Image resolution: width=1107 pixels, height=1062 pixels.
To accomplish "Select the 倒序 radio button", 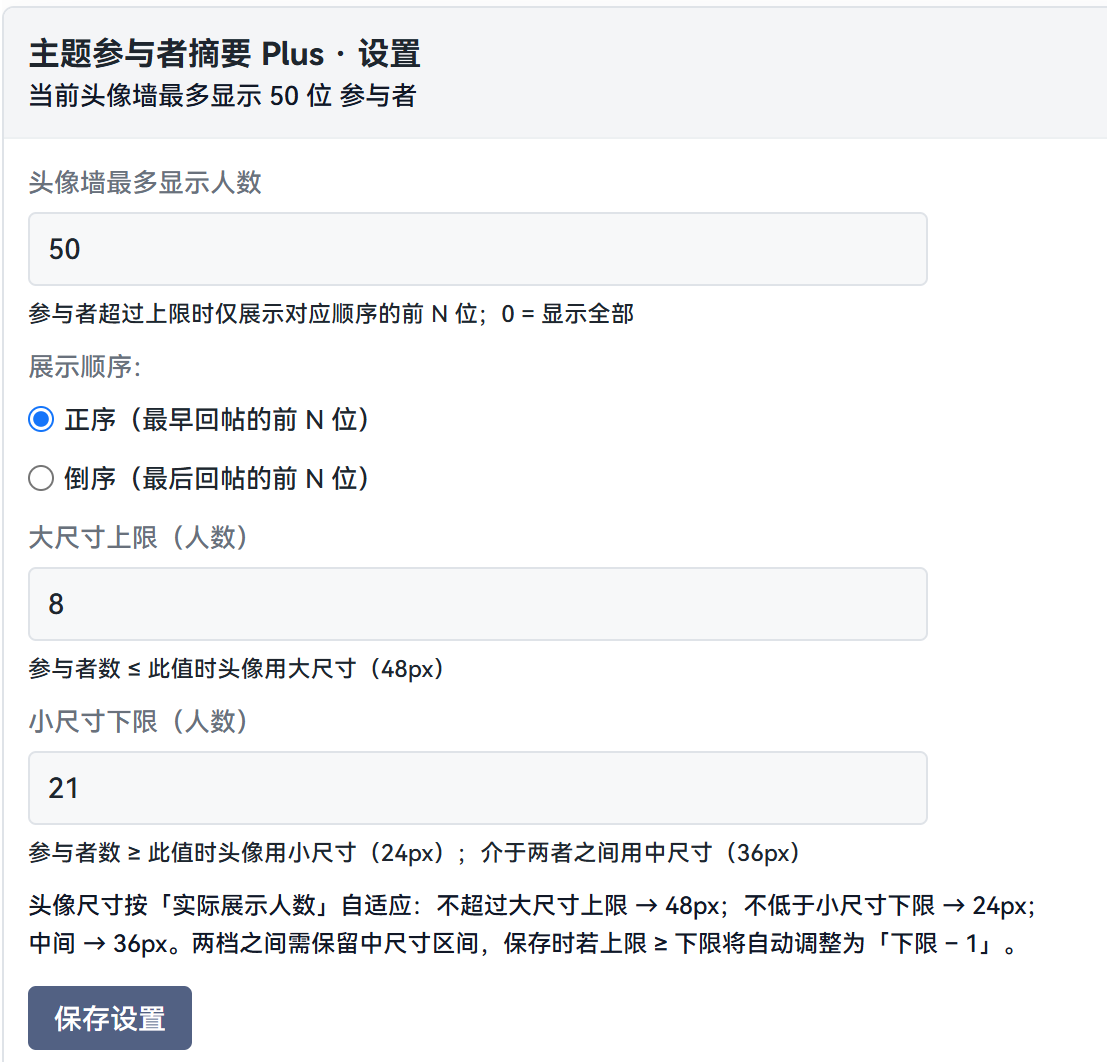I will click(x=41, y=478).
